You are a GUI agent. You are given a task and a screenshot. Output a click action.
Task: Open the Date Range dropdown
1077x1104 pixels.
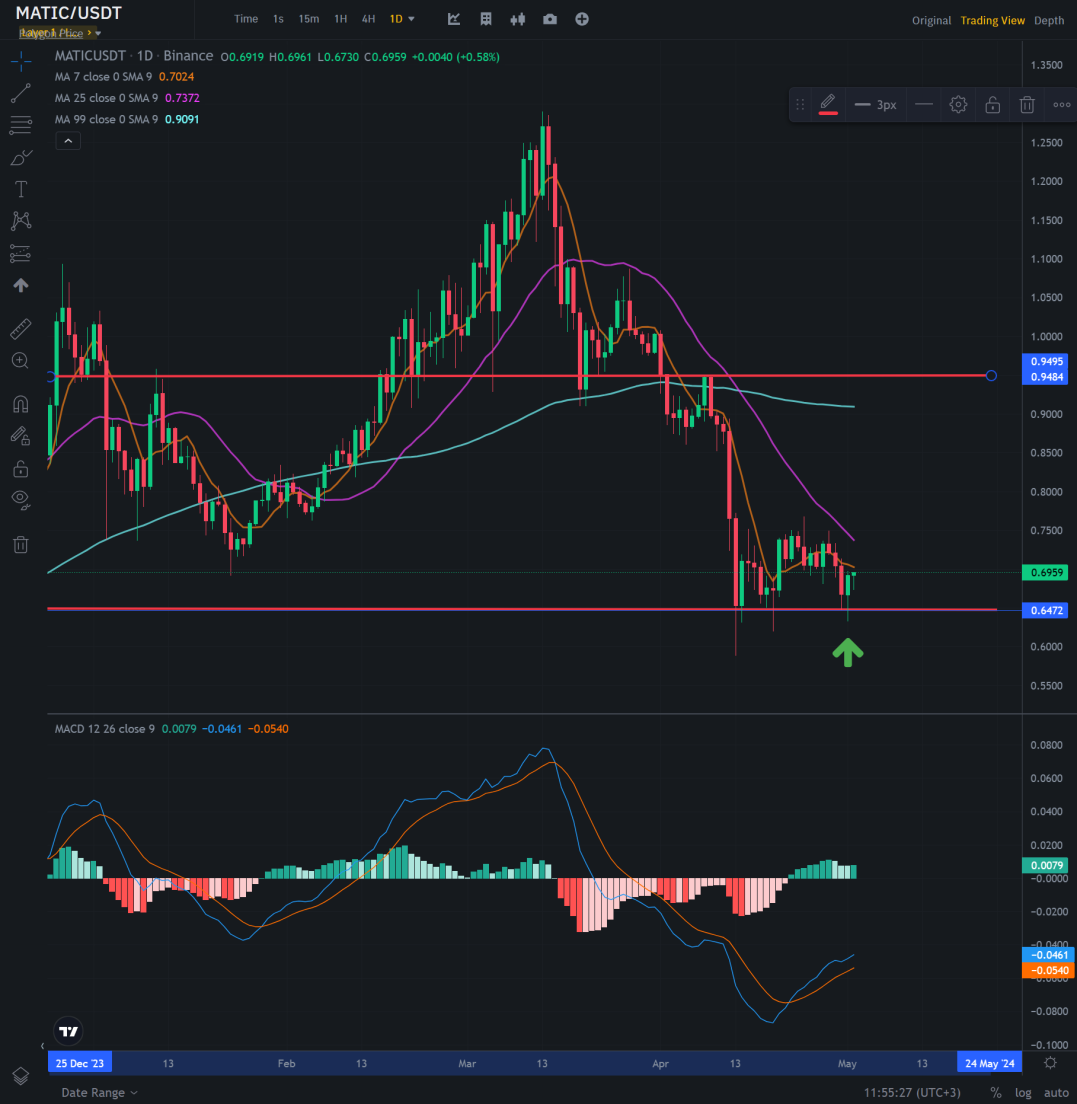(x=93, y=1092)
